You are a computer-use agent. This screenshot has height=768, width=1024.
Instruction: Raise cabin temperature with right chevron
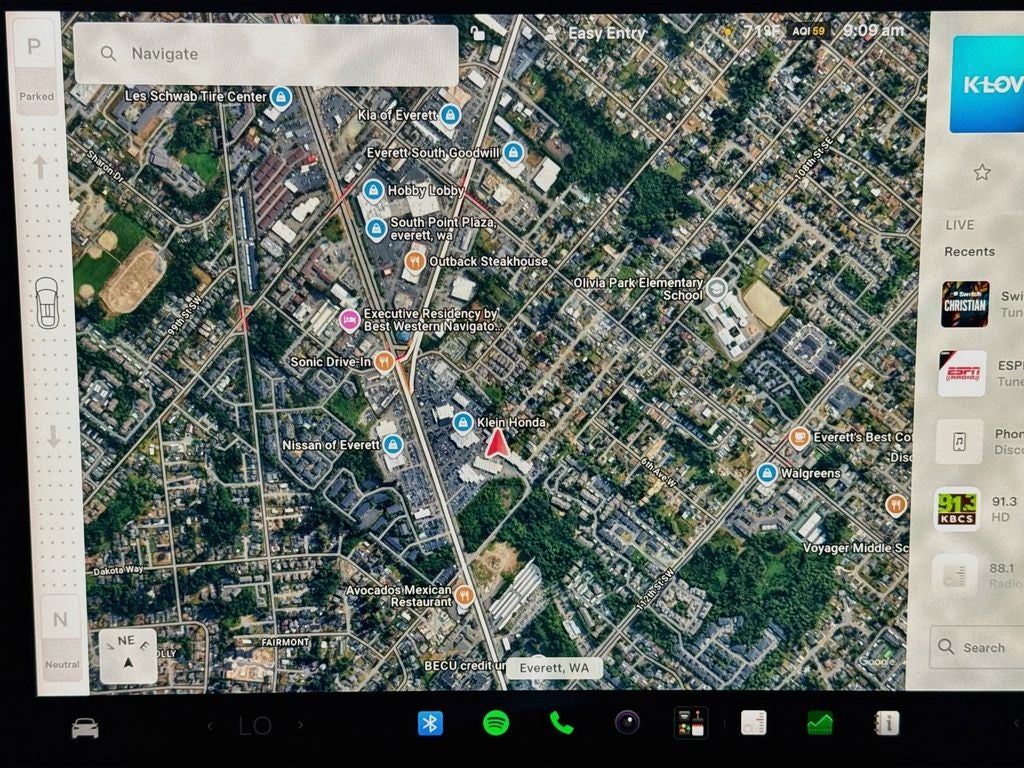pos(300,725)
